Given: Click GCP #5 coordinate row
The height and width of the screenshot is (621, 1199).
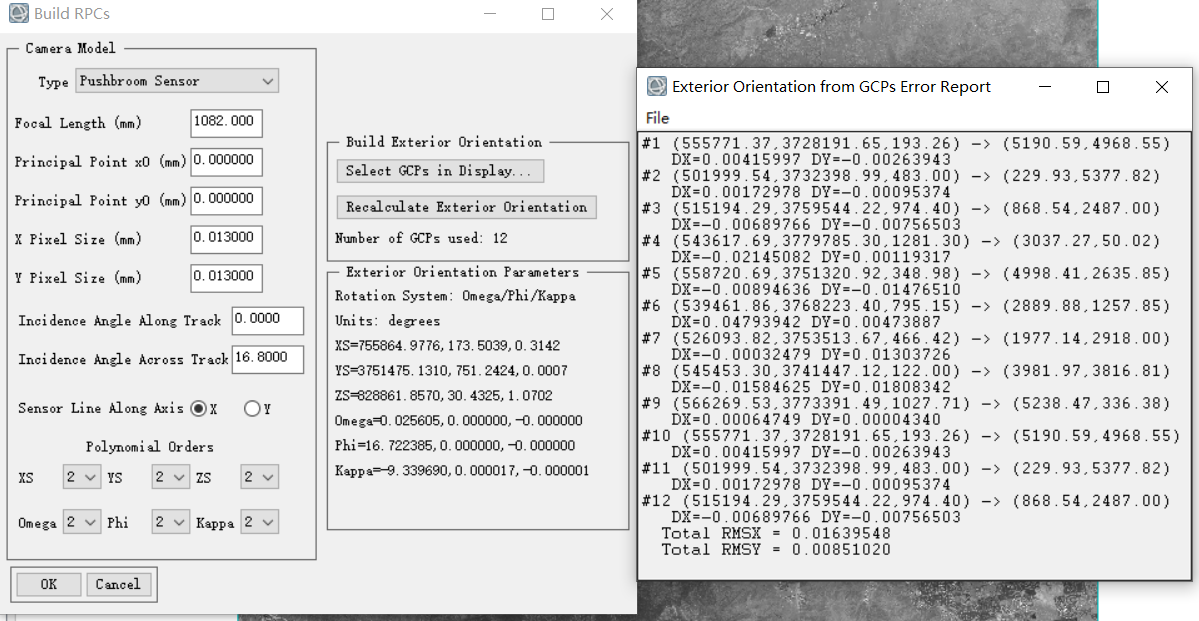Looking at the screenshot, I should click(906, 273).
